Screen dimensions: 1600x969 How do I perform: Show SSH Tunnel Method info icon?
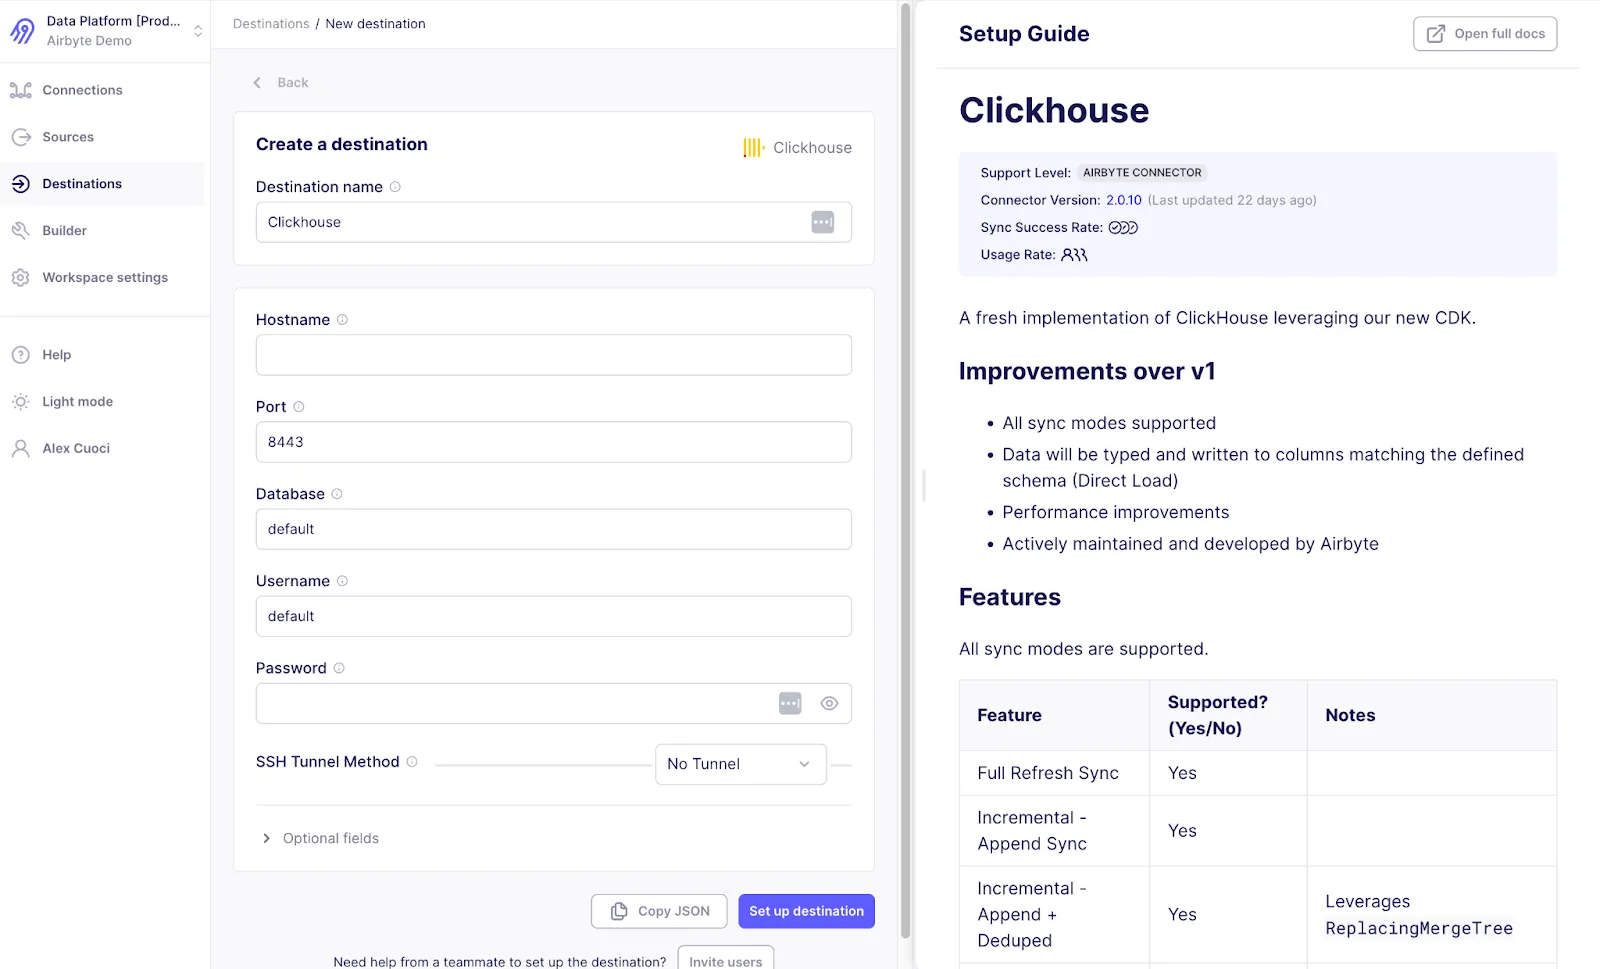coord(412,762)
